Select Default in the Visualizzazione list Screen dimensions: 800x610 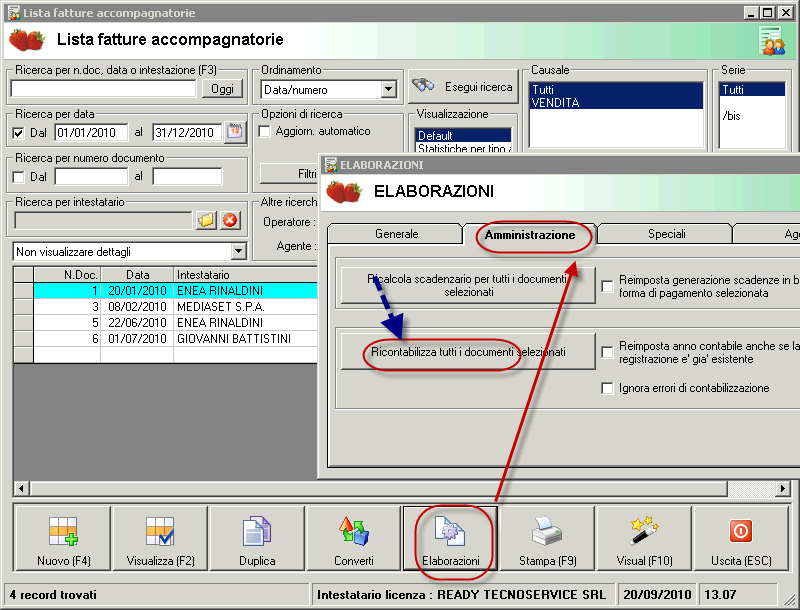[x=463, y=136]
